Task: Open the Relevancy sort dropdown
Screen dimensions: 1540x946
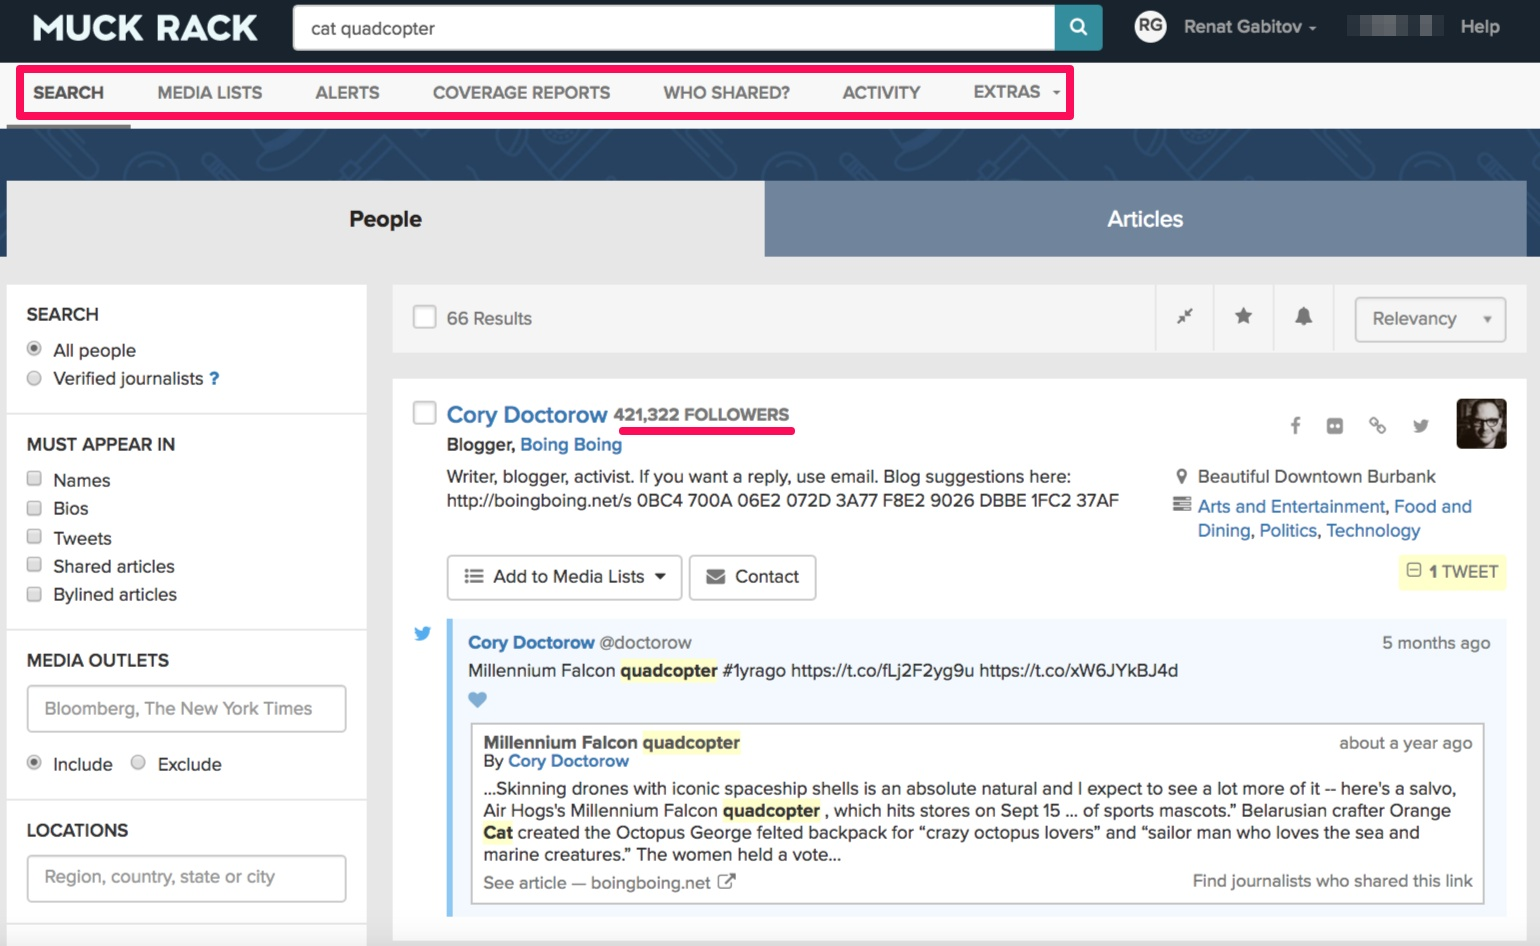Action: click(x=1430, y=319)
